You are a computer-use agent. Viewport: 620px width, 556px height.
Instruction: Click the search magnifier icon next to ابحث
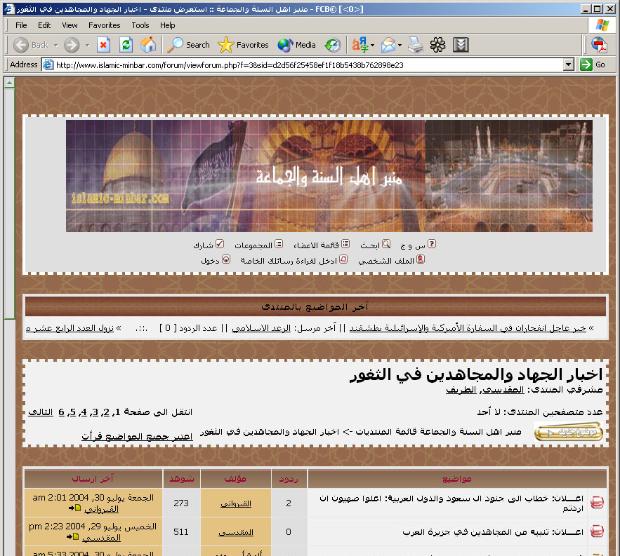coord(386,244)
